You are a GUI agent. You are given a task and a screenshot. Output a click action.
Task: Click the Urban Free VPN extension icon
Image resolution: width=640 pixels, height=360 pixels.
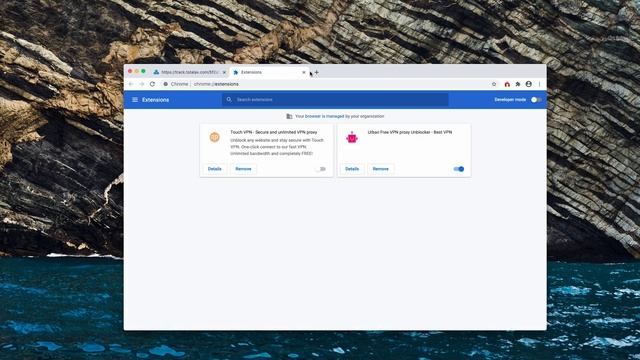pyautogui.click(x=352, y=137)
